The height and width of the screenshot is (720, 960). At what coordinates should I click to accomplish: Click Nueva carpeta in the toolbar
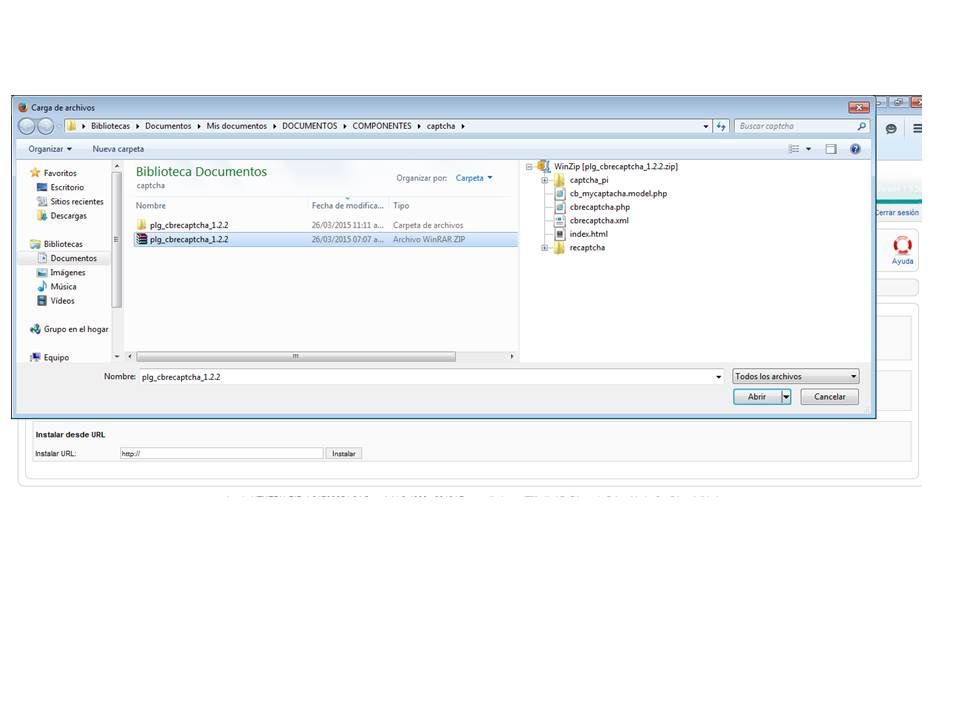tap(118, 149)
